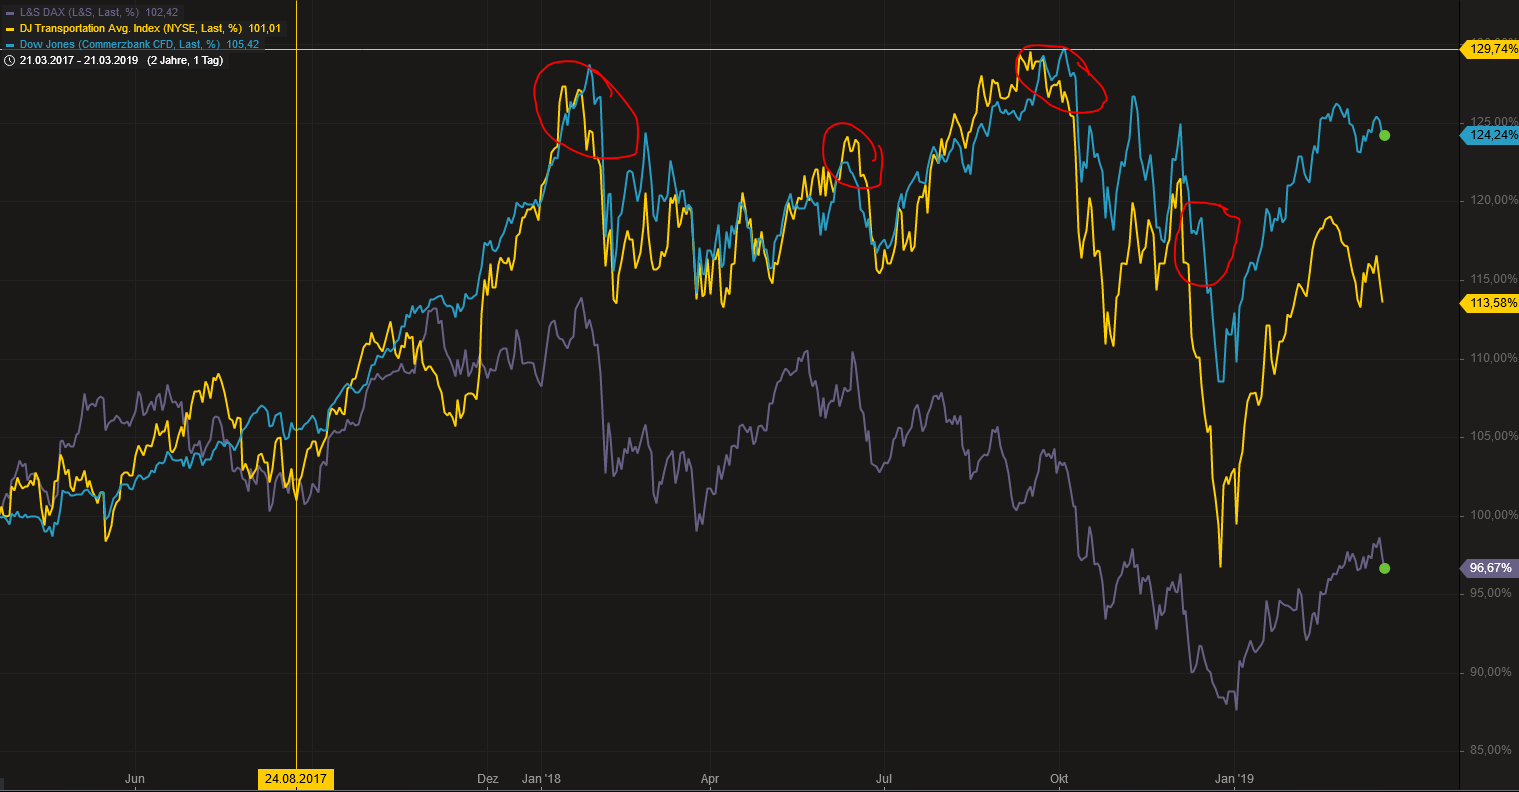Hide the Dow Jones (Commerzbank CFD) line
The width and height of the screenshot is (1519, 792).
pos(112,44)
